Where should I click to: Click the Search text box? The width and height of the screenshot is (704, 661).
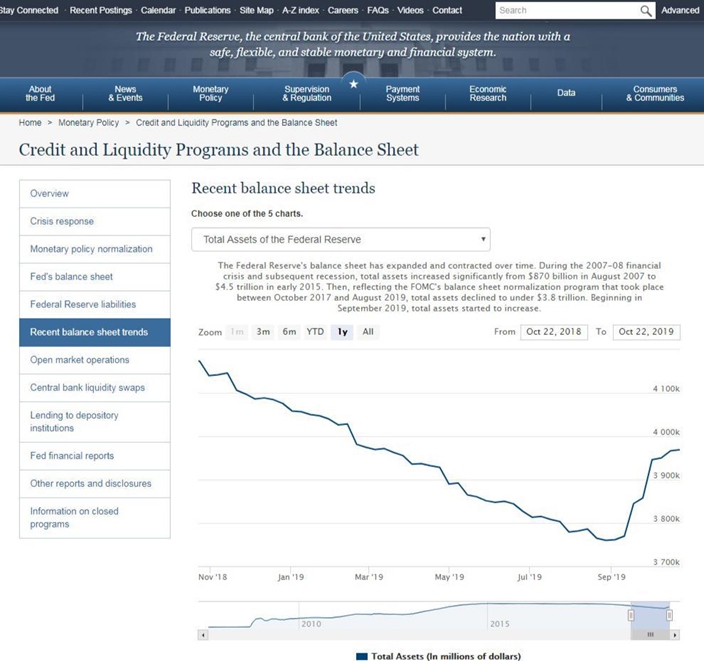(568, 10)
